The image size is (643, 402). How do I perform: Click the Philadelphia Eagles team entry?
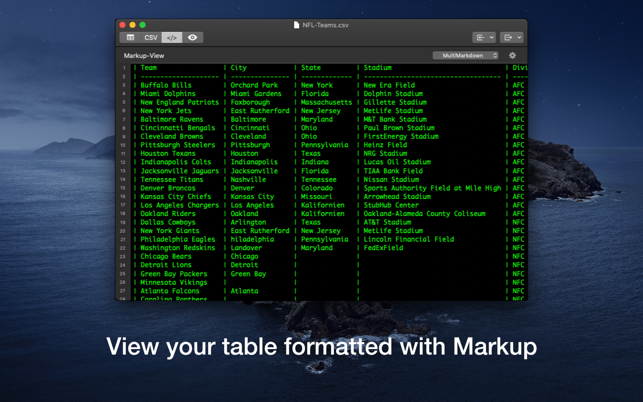178,239
